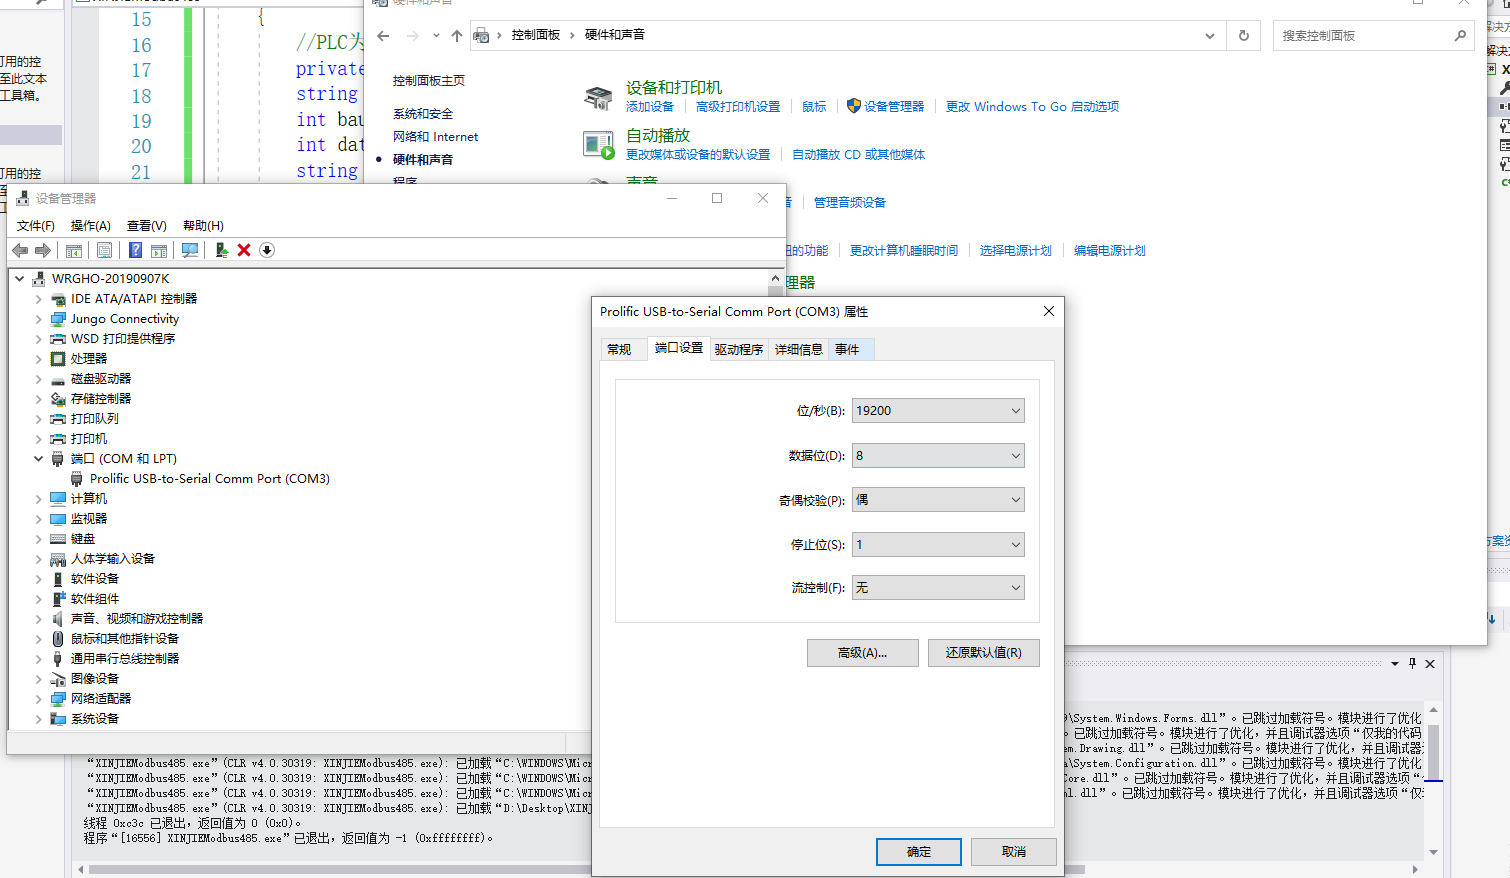Open the 数据位(D) data bits dropdown

[938, 456]
